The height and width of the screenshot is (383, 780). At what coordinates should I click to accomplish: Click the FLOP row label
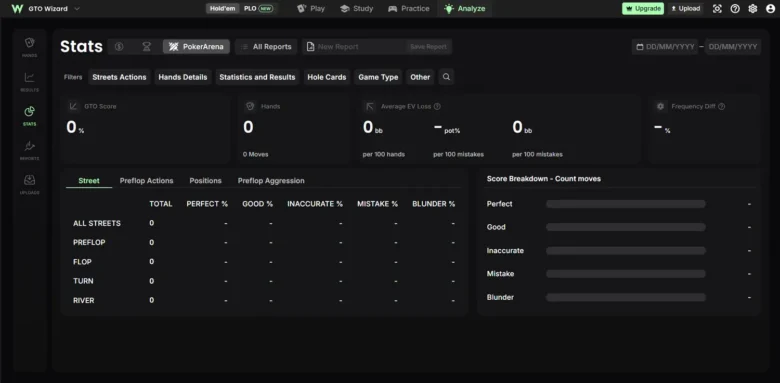click(x=82, y=262)
